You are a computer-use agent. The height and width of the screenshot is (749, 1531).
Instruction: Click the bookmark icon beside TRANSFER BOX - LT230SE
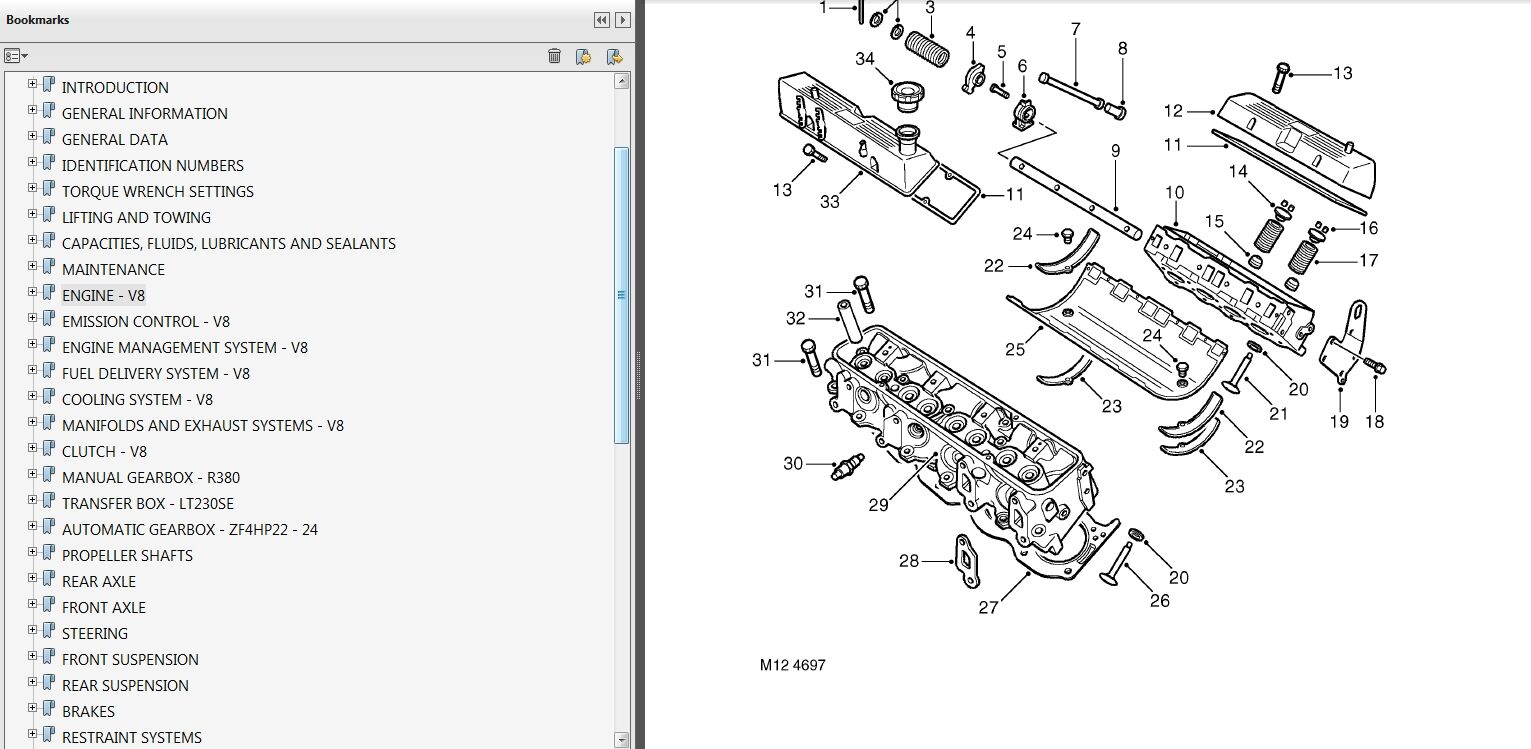[x=48, y=501]
